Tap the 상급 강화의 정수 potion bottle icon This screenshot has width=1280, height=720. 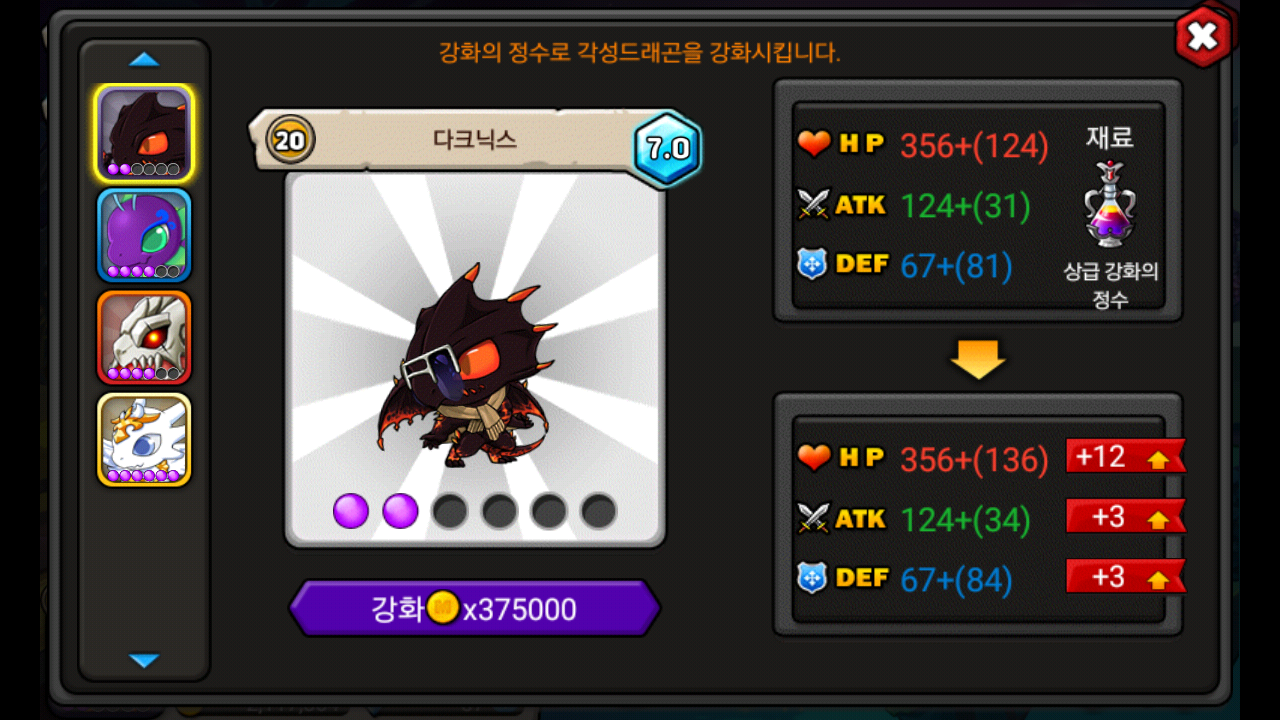tap(1110, 205)
